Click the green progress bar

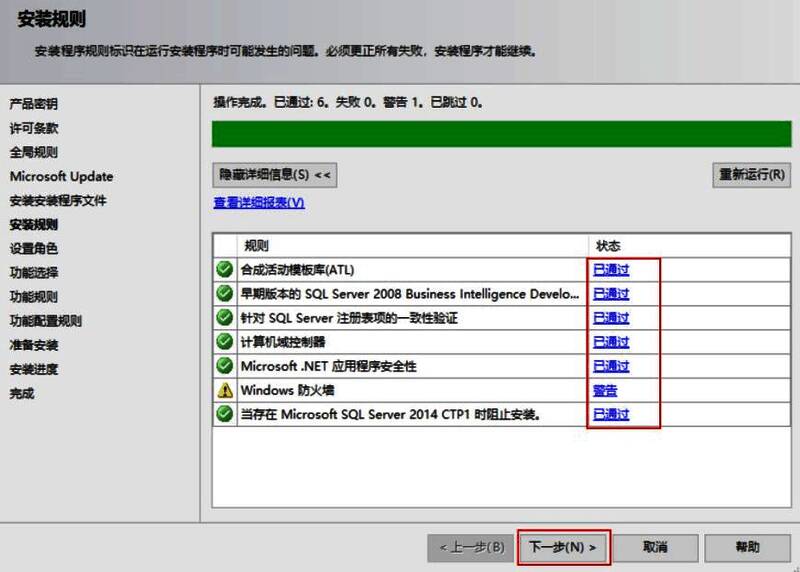[501, 134]
